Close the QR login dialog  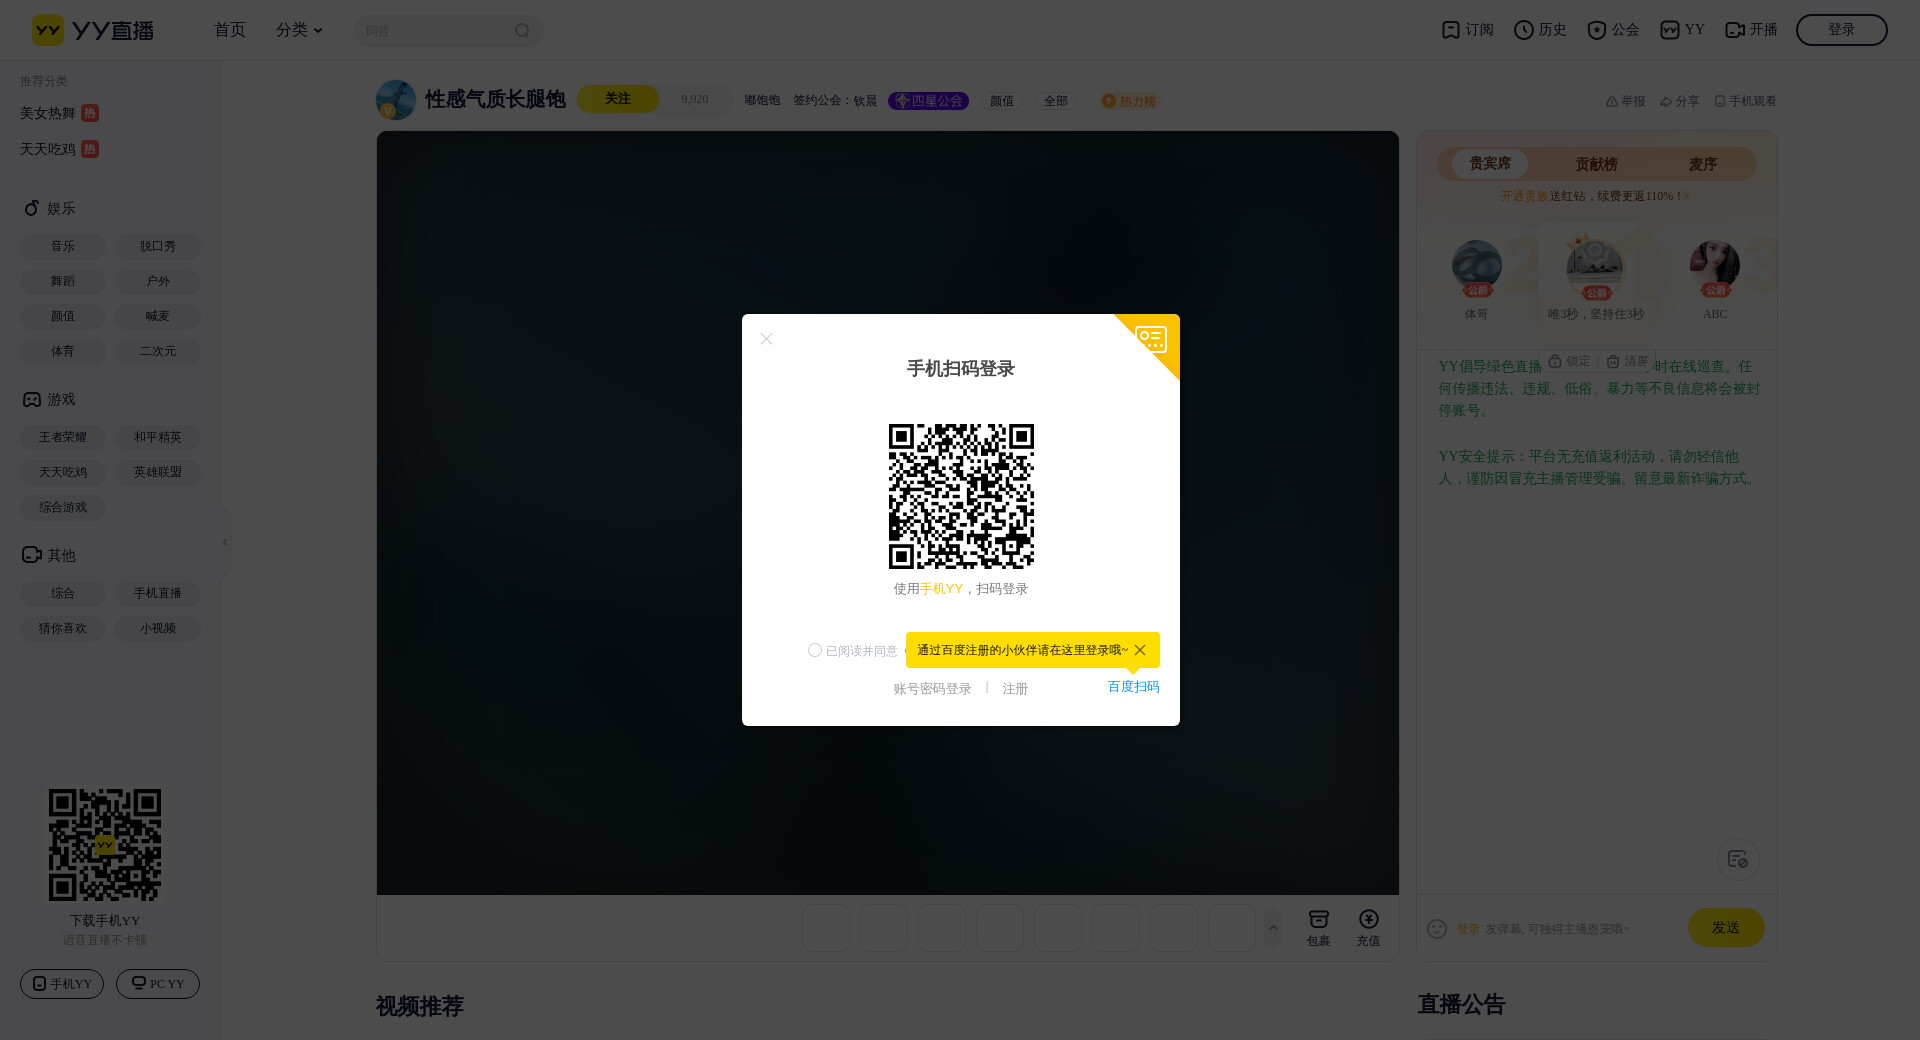point(766,339)
